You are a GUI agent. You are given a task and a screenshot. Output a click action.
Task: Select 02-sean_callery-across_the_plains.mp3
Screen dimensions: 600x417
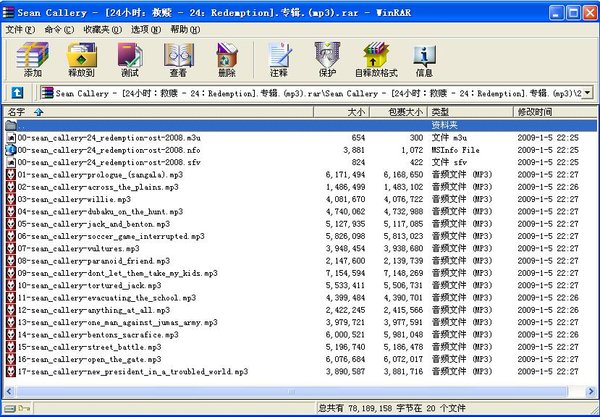point(98,187)
